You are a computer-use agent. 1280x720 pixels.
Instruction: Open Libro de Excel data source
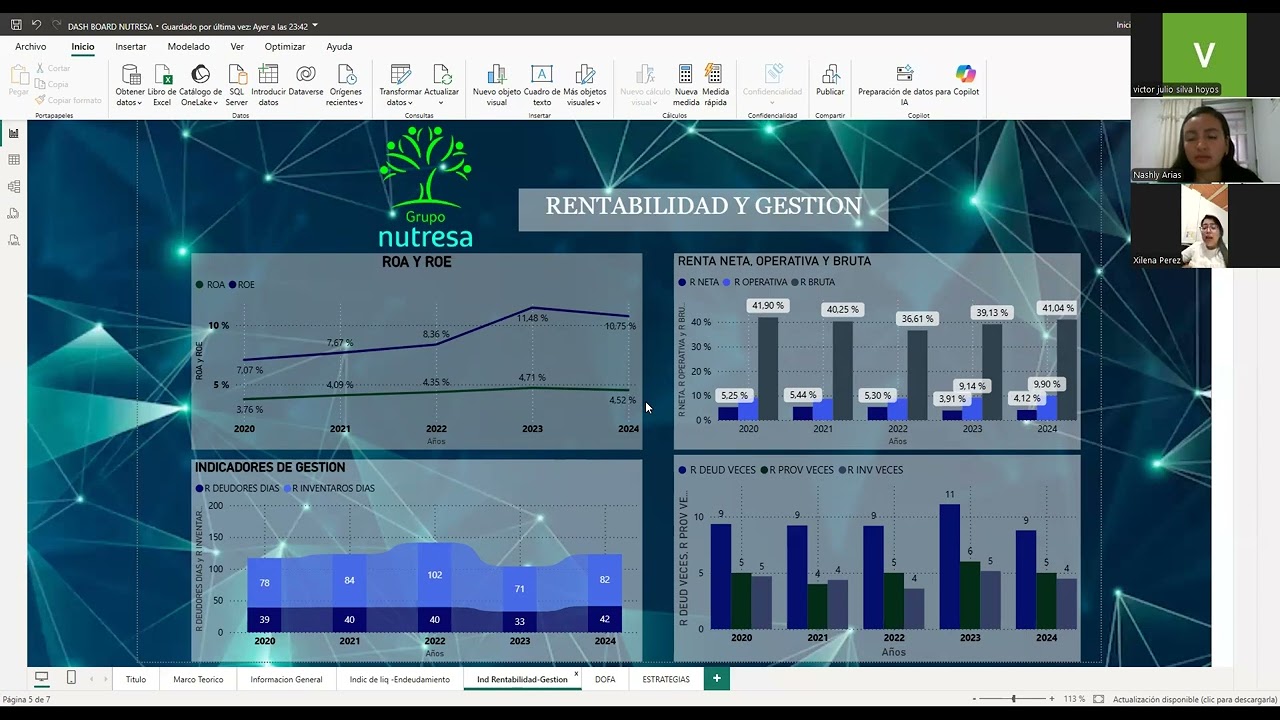tap(162, 85)
